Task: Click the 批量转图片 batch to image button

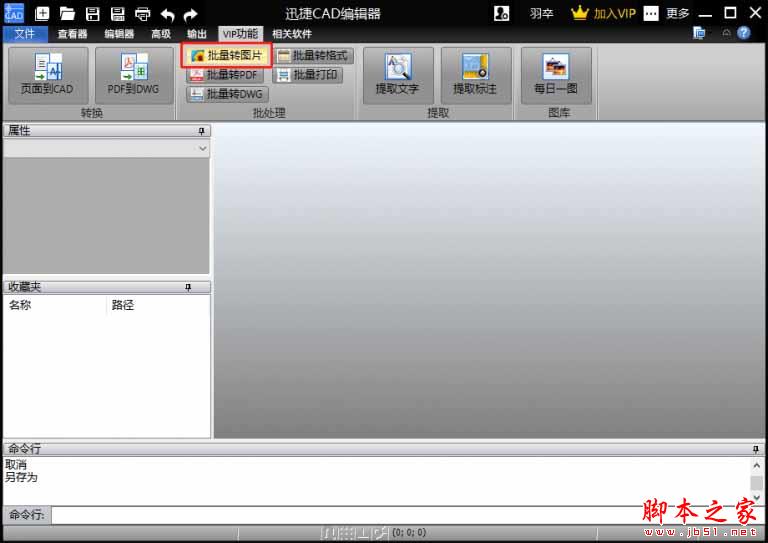Action: point(227,55)
